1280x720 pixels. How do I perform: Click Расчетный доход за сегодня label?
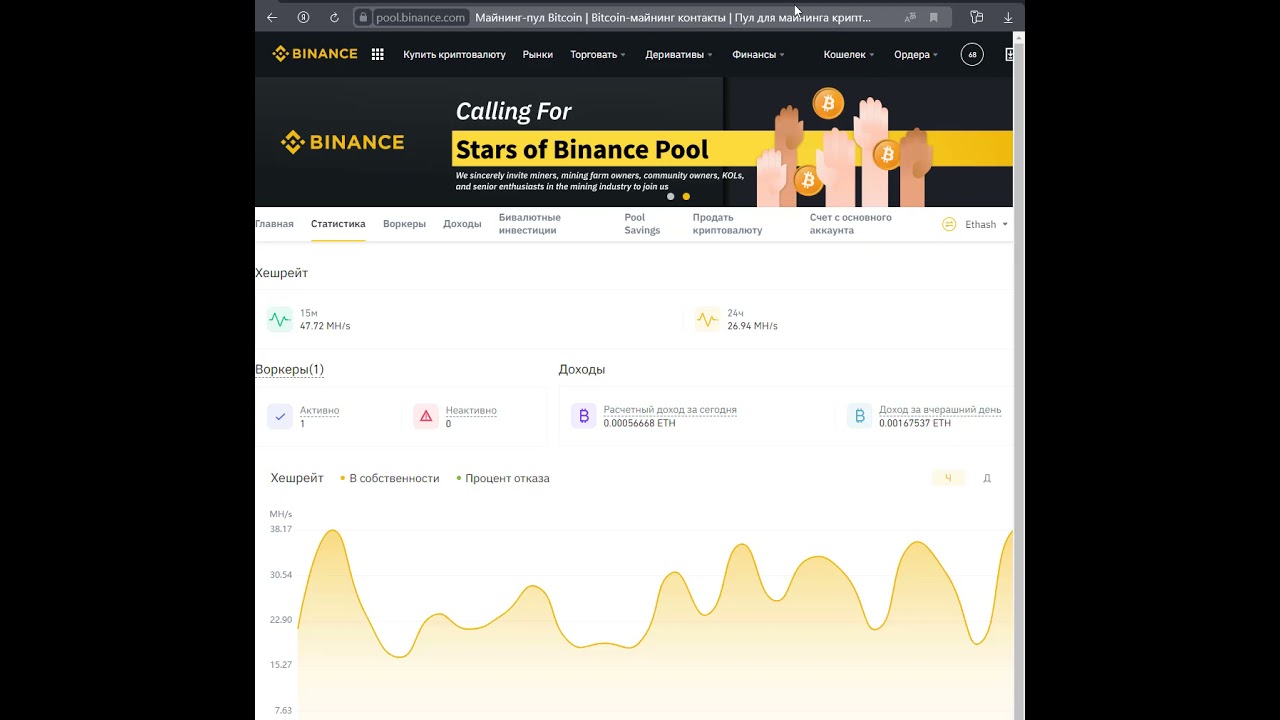[670, 410]
